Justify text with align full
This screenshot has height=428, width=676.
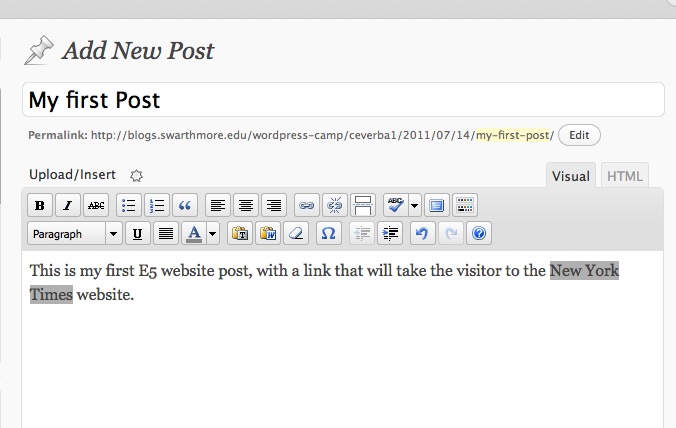166,234
